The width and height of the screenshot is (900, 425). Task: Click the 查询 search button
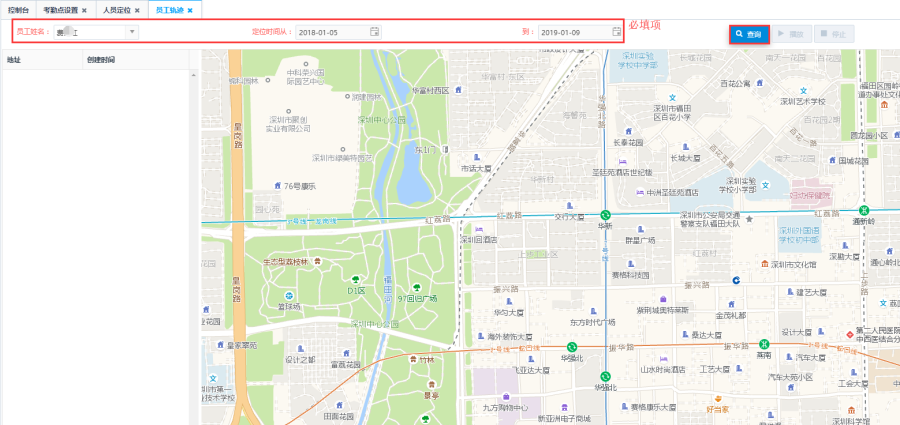[748, 33]
